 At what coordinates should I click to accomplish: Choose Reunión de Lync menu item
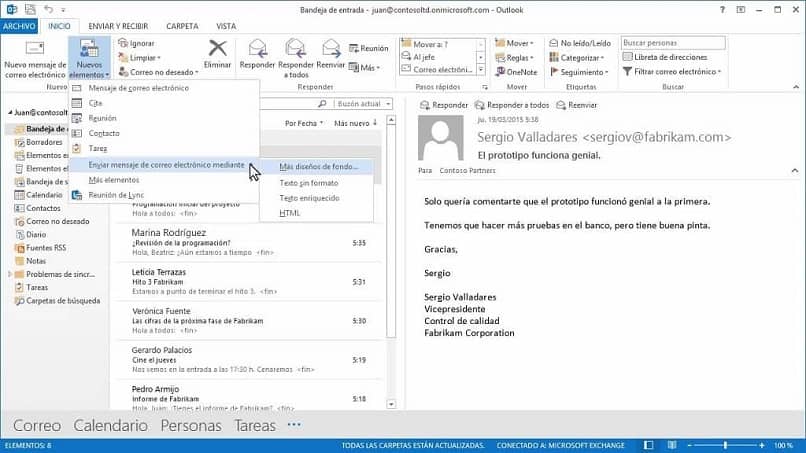point(163,195)
